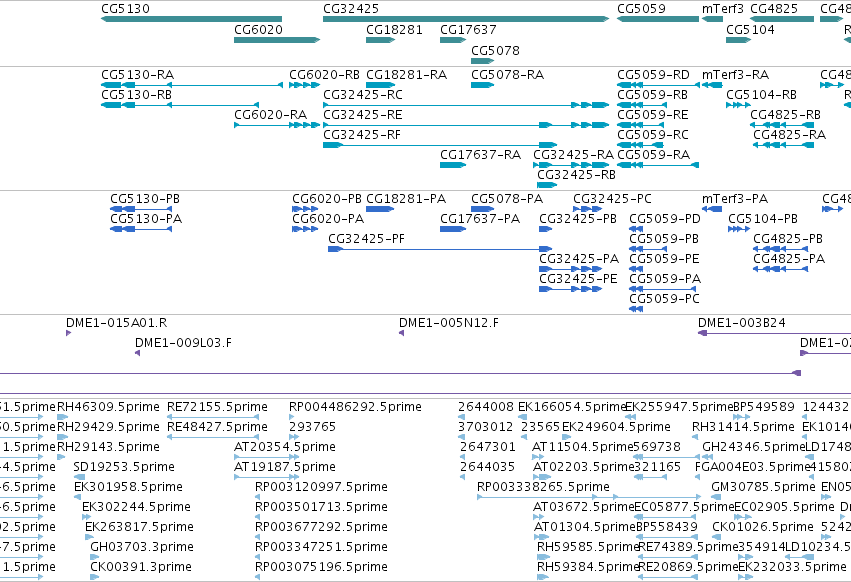
Task: Click EST RH46309.5prime label
Action: click(x=109, y=407)
